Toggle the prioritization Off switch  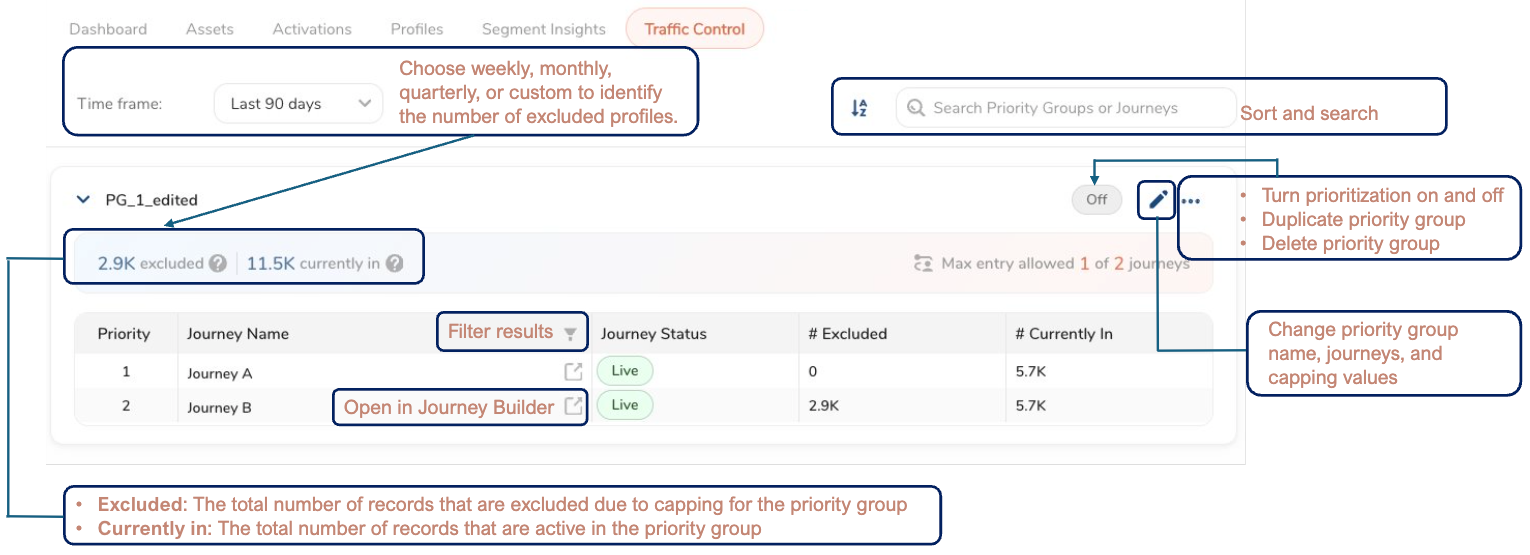pyautogui.click(x=1096, y=199)
